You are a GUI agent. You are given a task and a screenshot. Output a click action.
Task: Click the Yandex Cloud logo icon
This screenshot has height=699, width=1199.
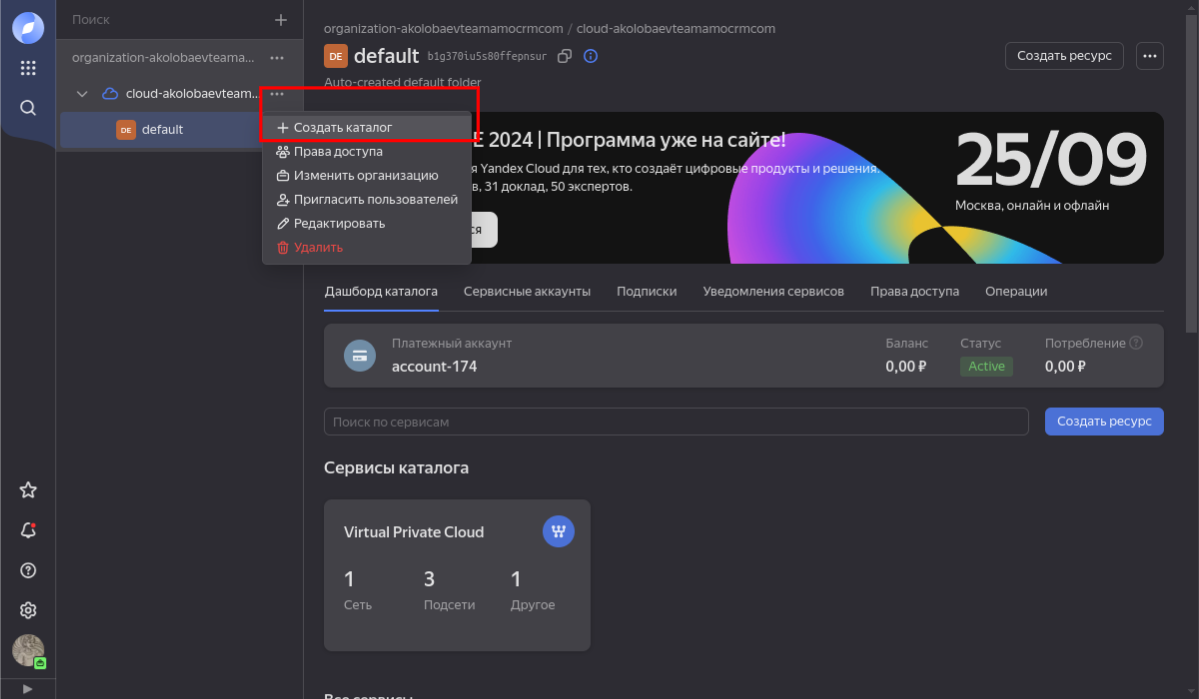point(28,28)
